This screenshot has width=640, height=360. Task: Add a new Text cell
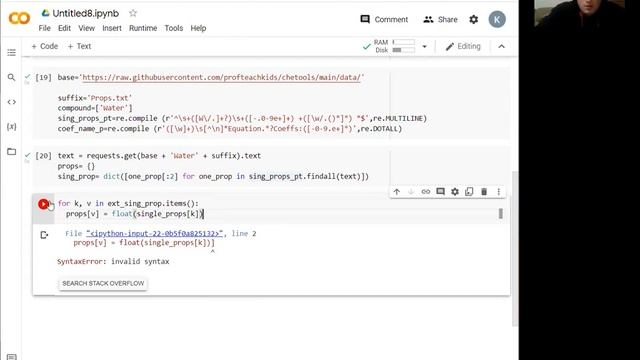pos(80,46)
